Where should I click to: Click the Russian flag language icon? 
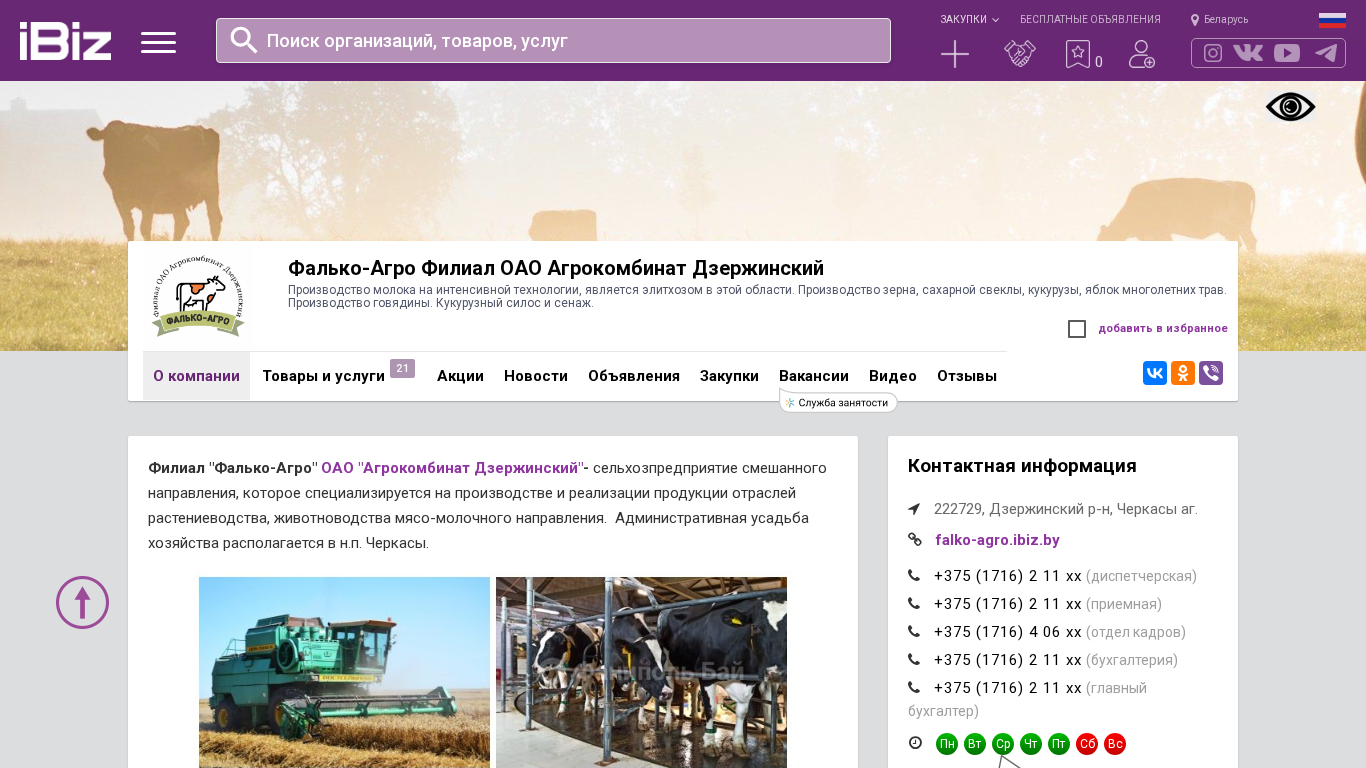click(x=1332, y=20)
